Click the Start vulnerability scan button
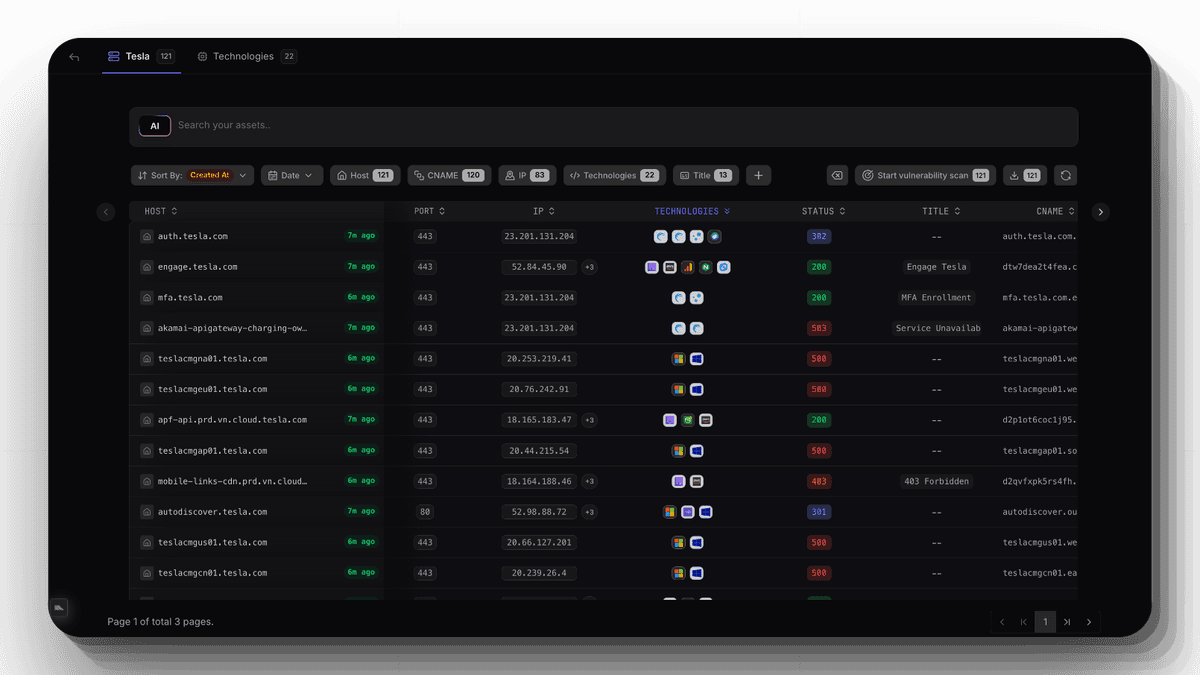1200x675 pixels. click(925, 175)
